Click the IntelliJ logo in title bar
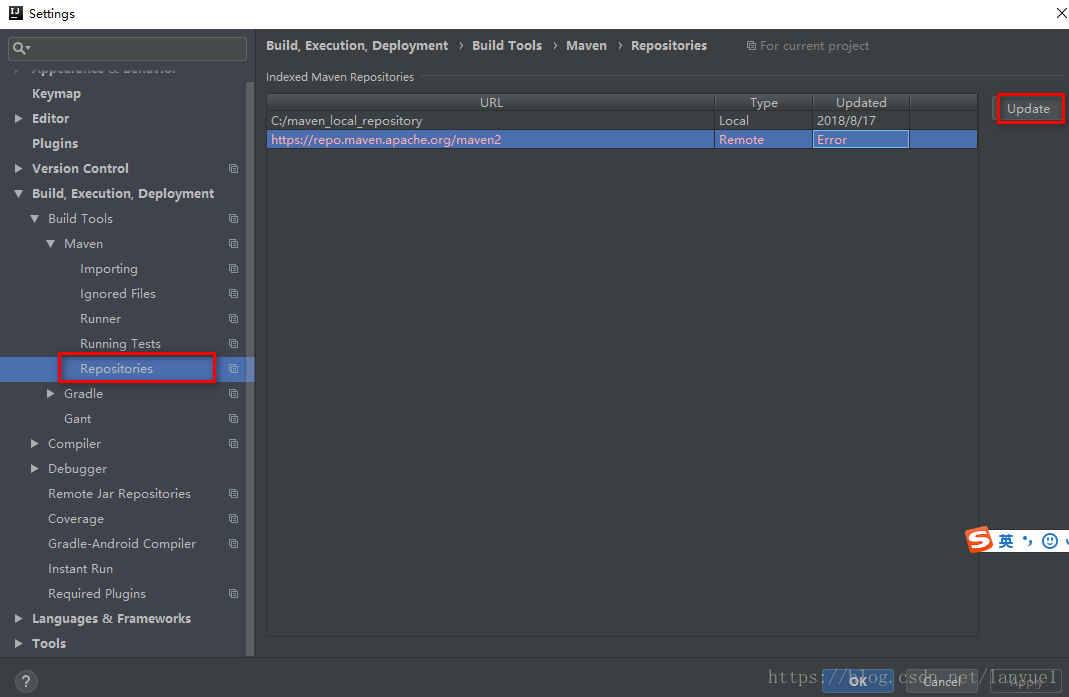This screenshot has width=1069, height=697. 16,13
